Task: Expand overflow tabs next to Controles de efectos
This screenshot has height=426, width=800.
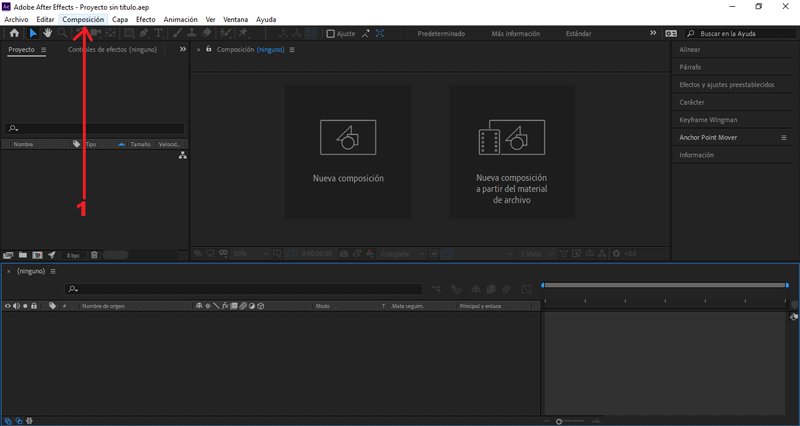Action: (x=182, y=49)
